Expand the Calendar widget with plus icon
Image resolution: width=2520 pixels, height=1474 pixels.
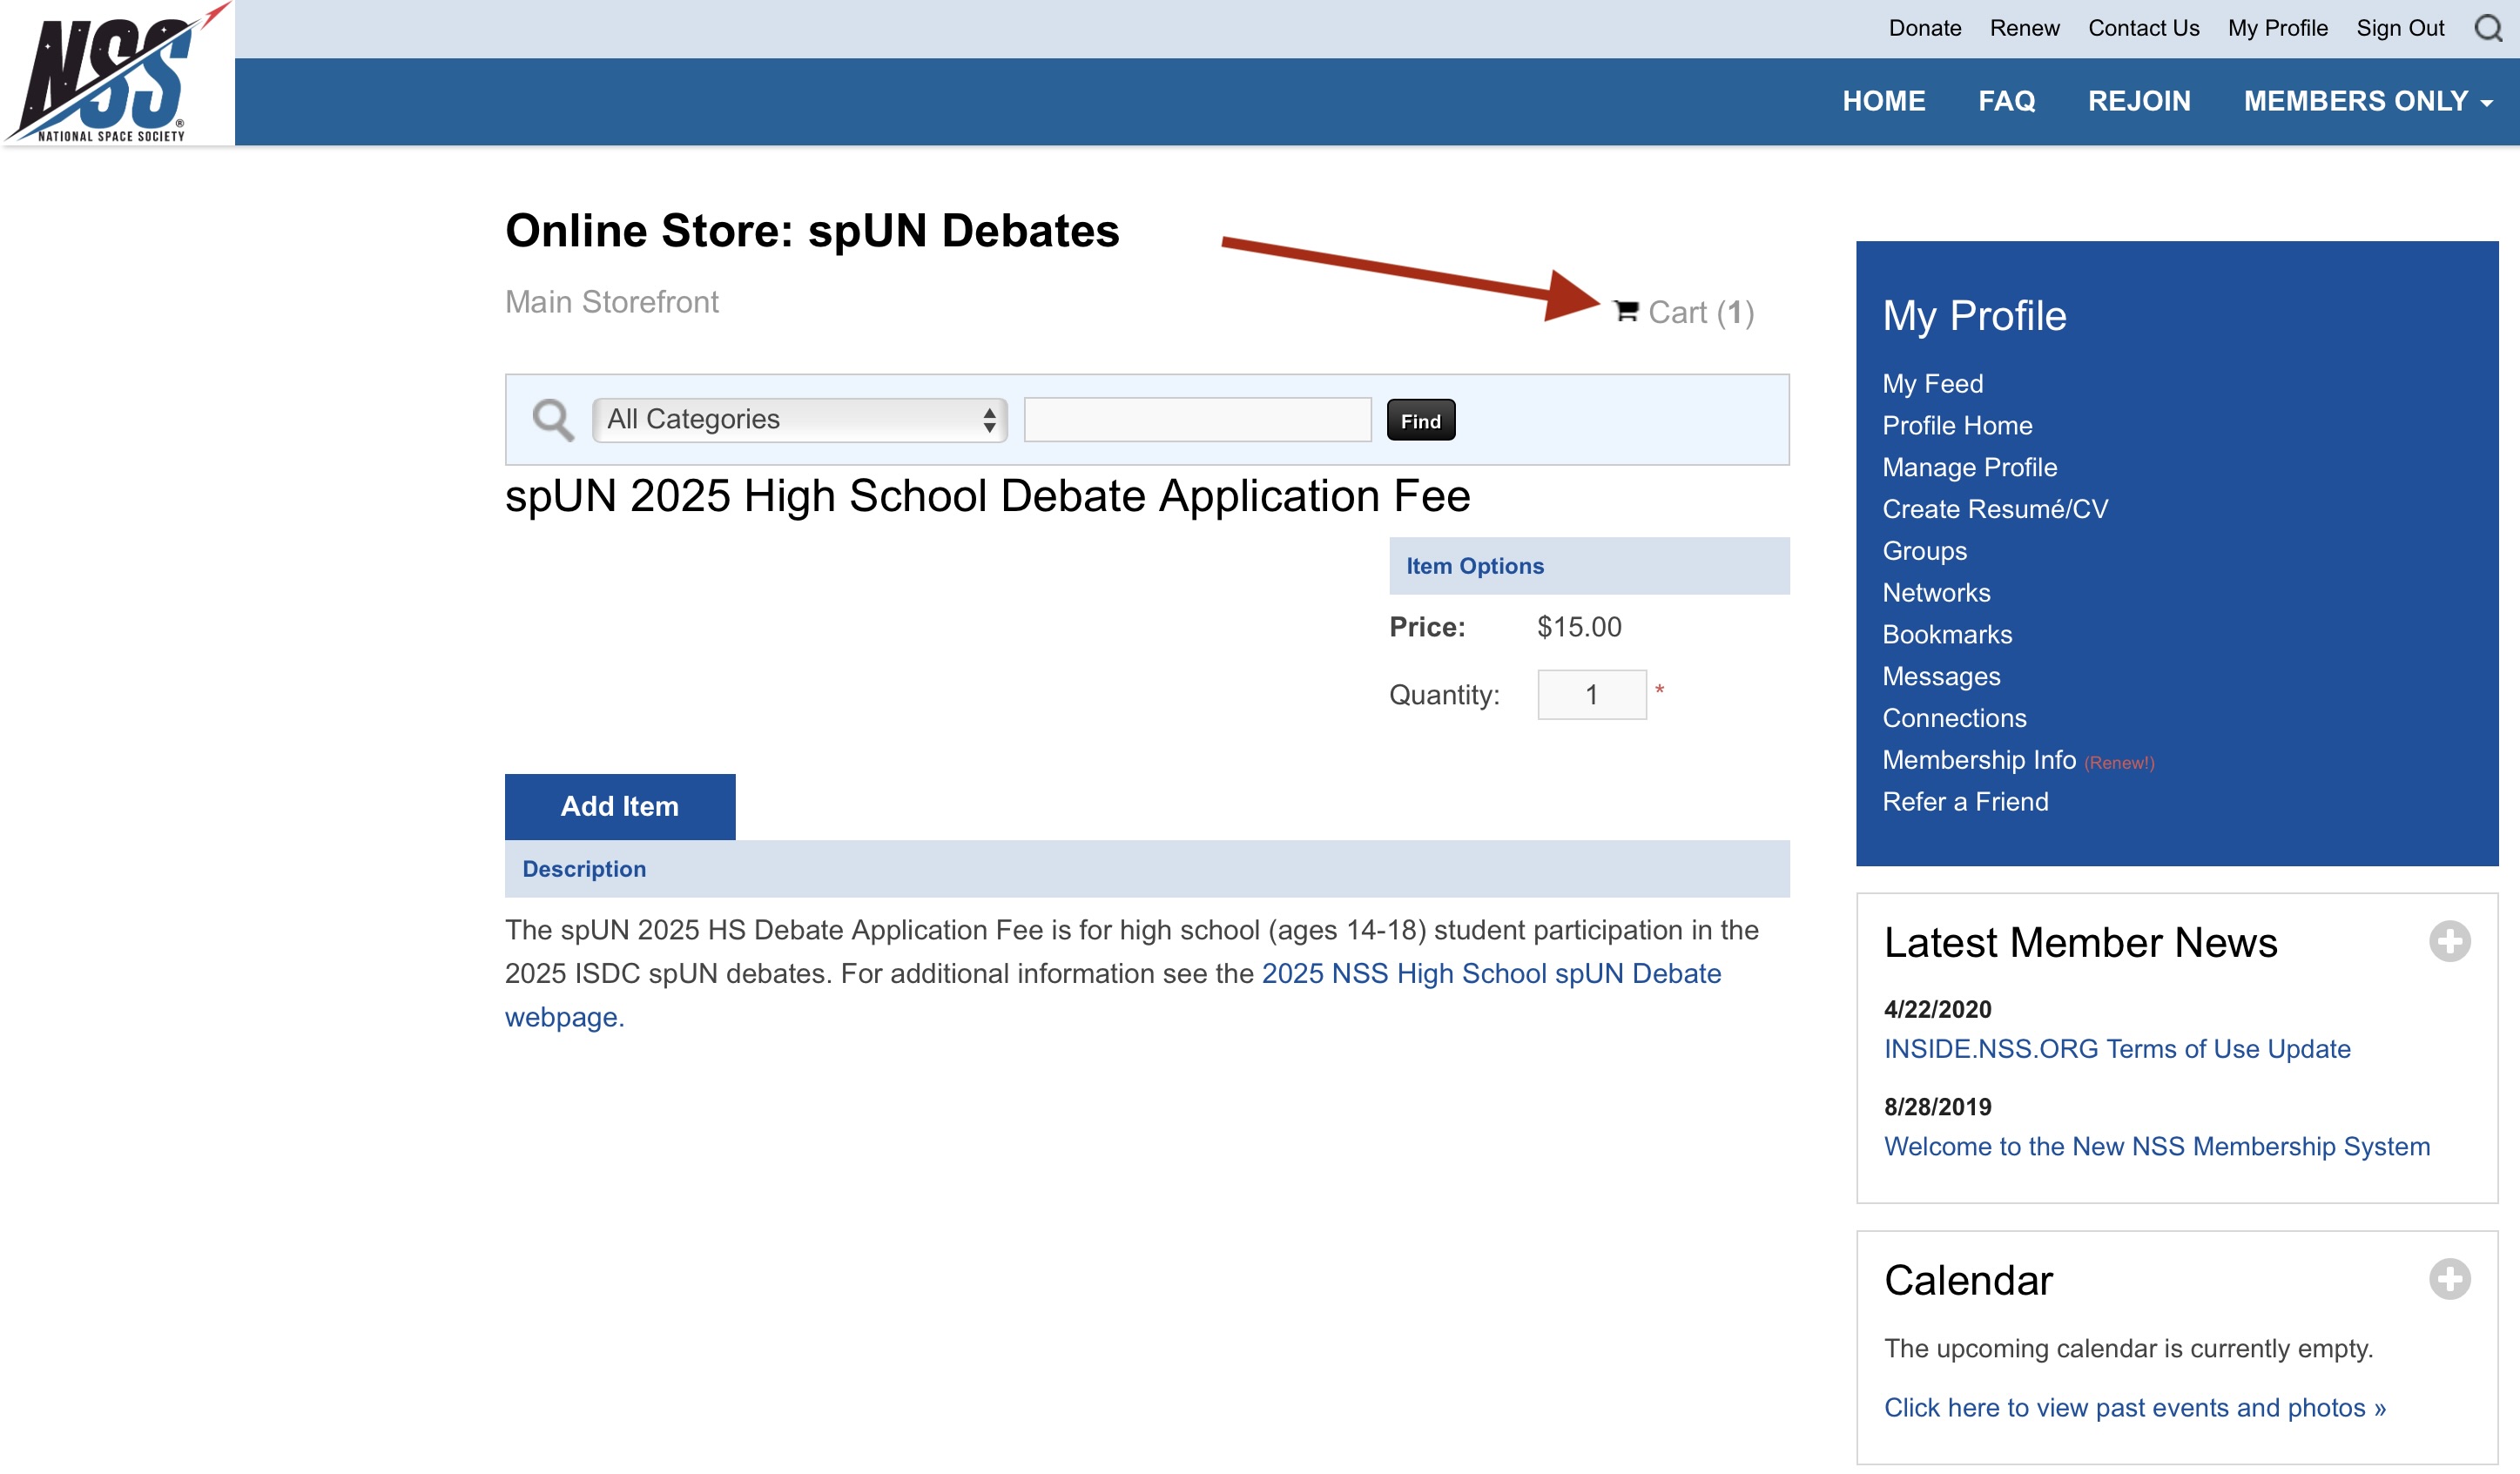tap(2449, 1279)
